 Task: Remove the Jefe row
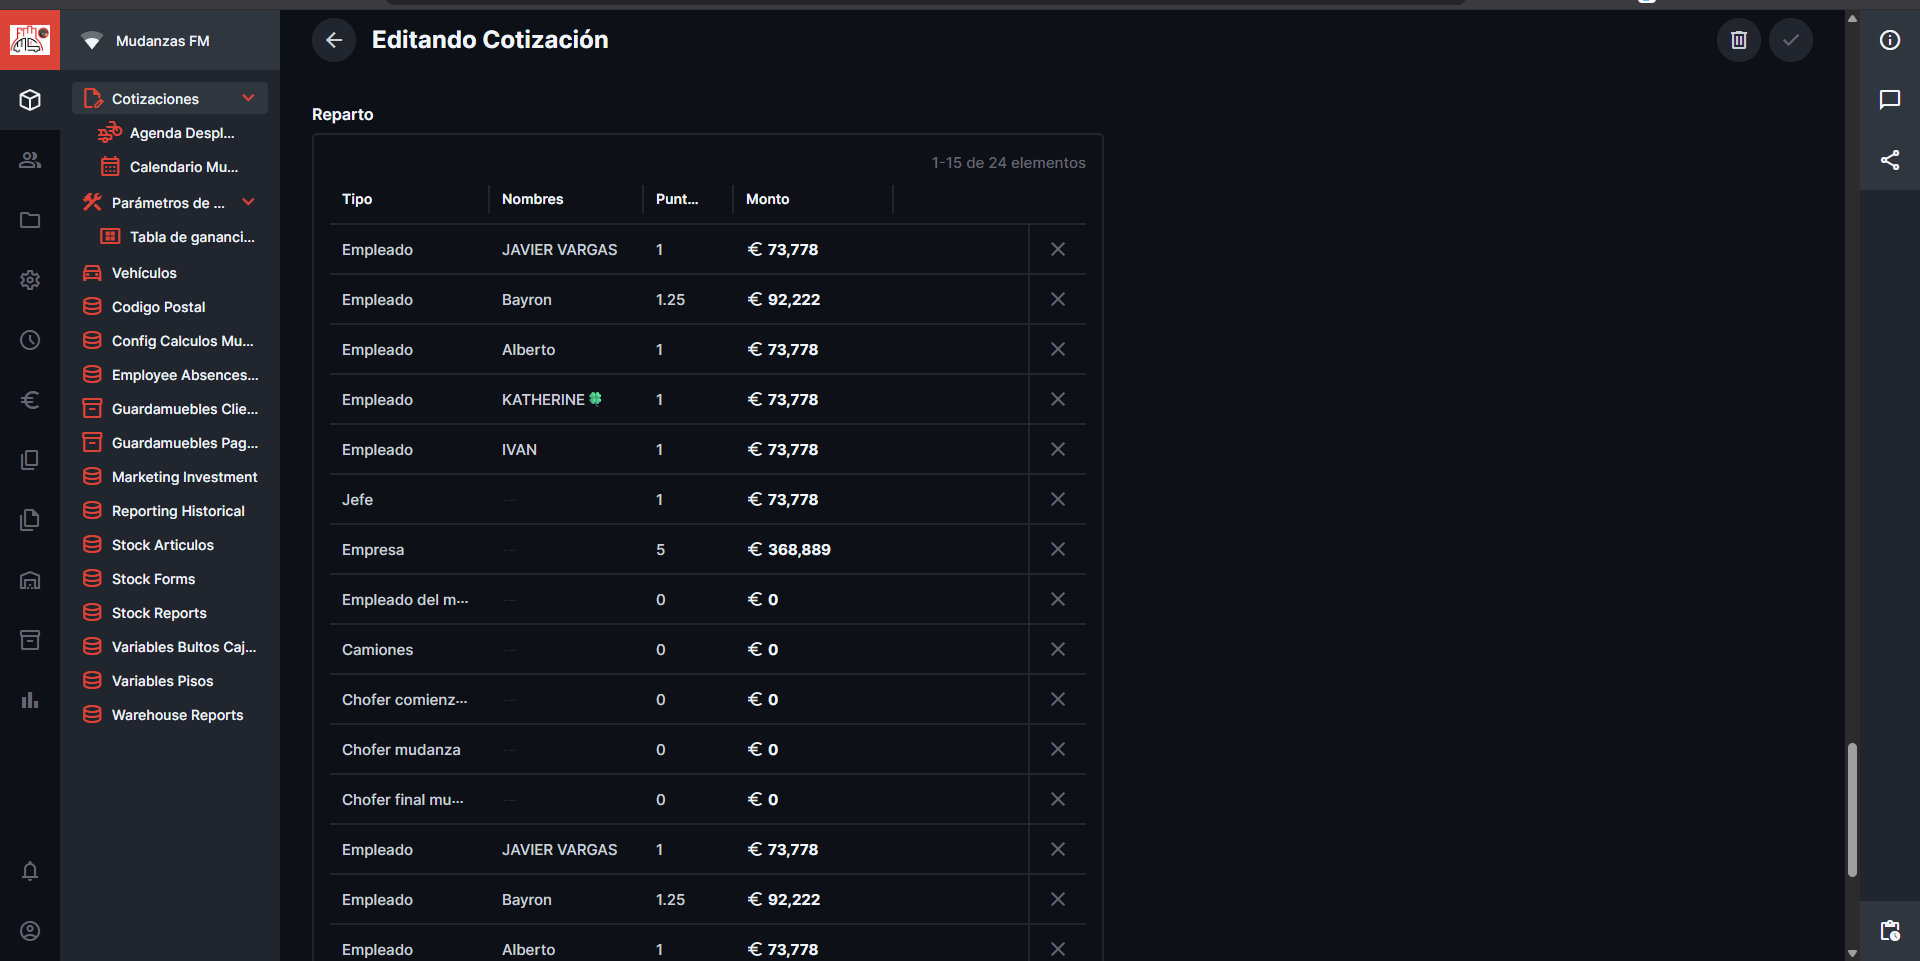[x=1058, y=499]
